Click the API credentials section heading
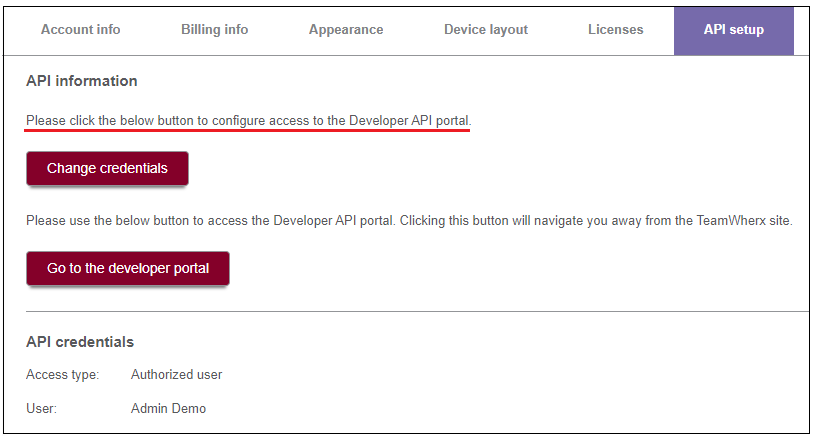 point(80,342)
